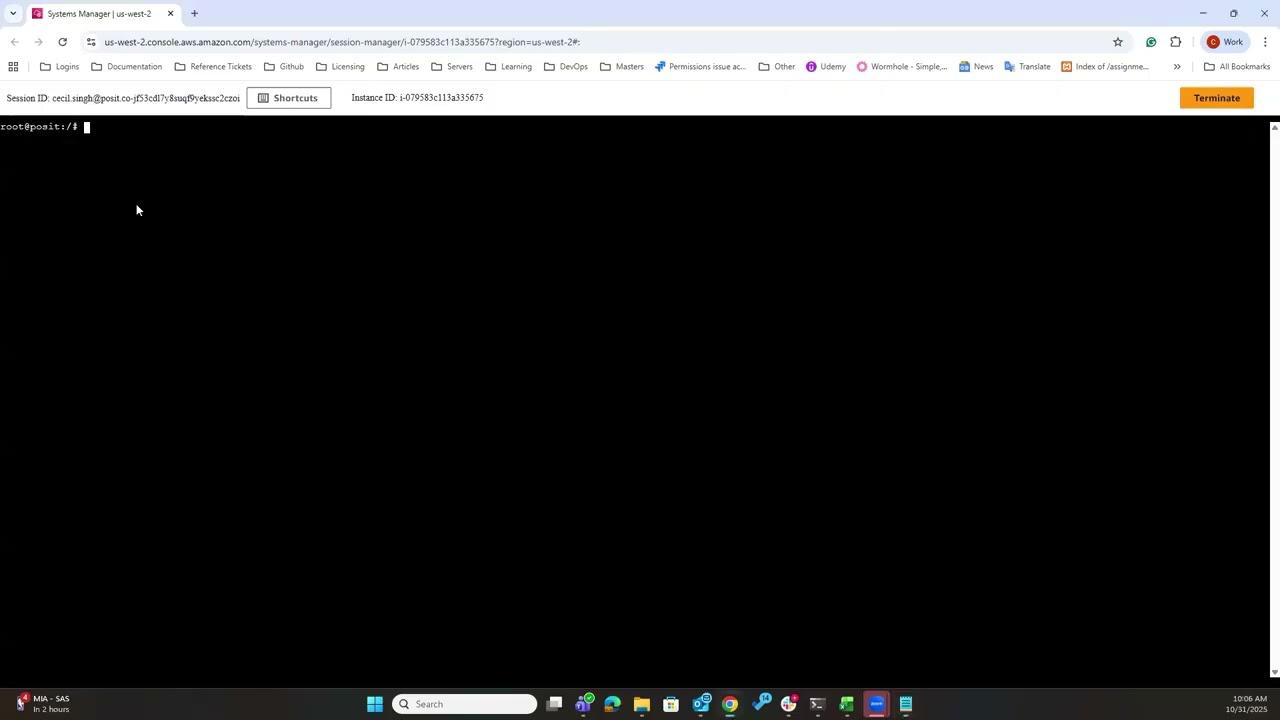Reload the Systems Manager page

[x=62, y=42]
